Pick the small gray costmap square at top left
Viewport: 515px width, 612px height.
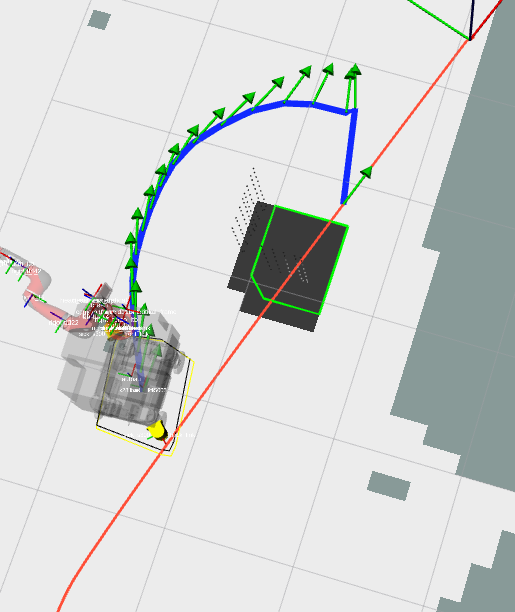click(x=99, y=20)
